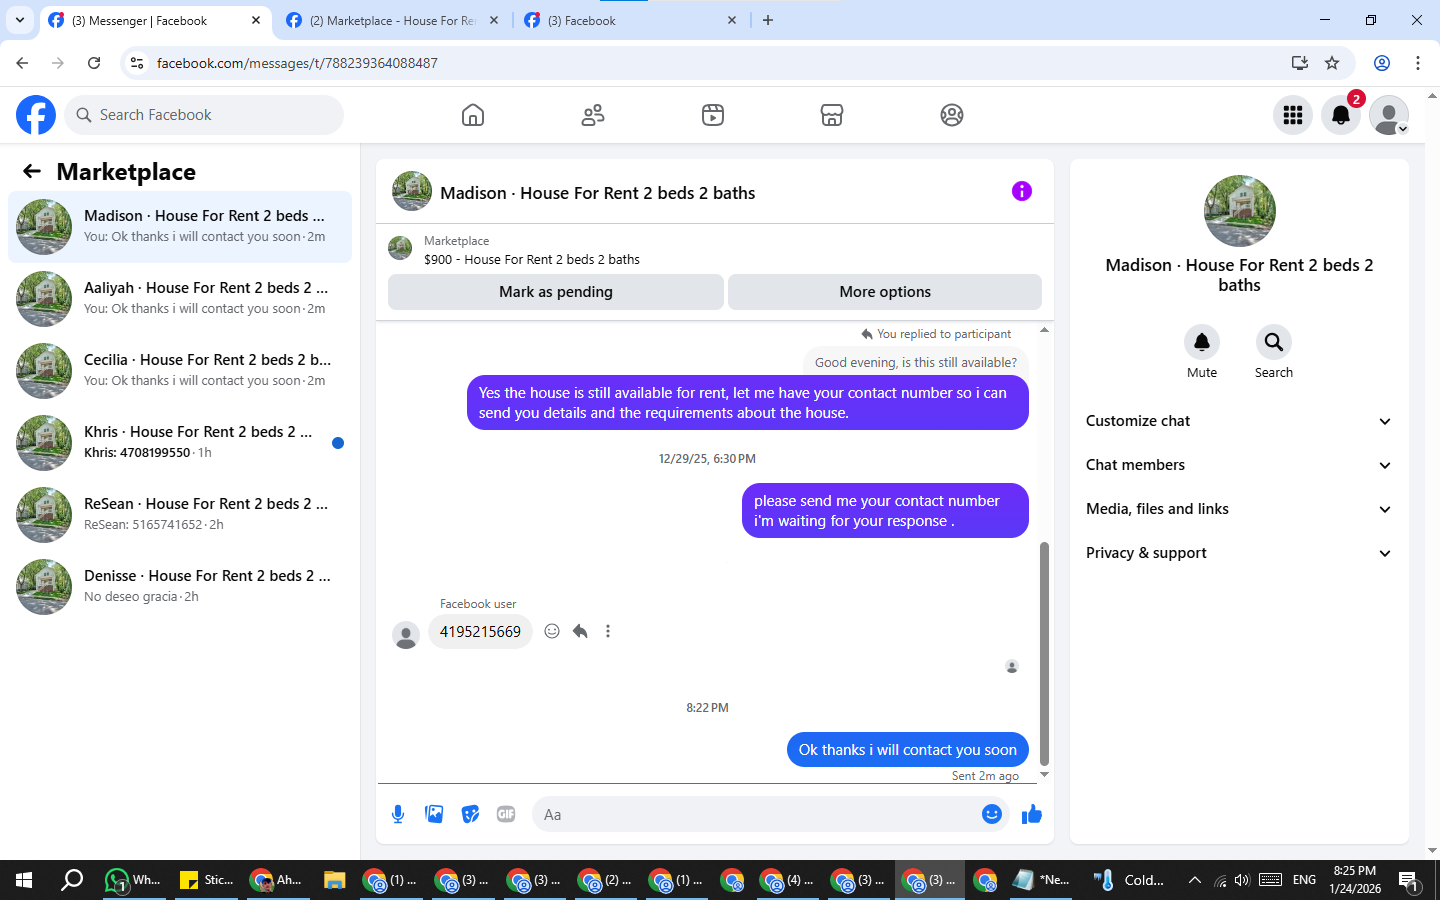Switch to (3) Facebook browser tab
1440x900 pixels.
point(632,20)
